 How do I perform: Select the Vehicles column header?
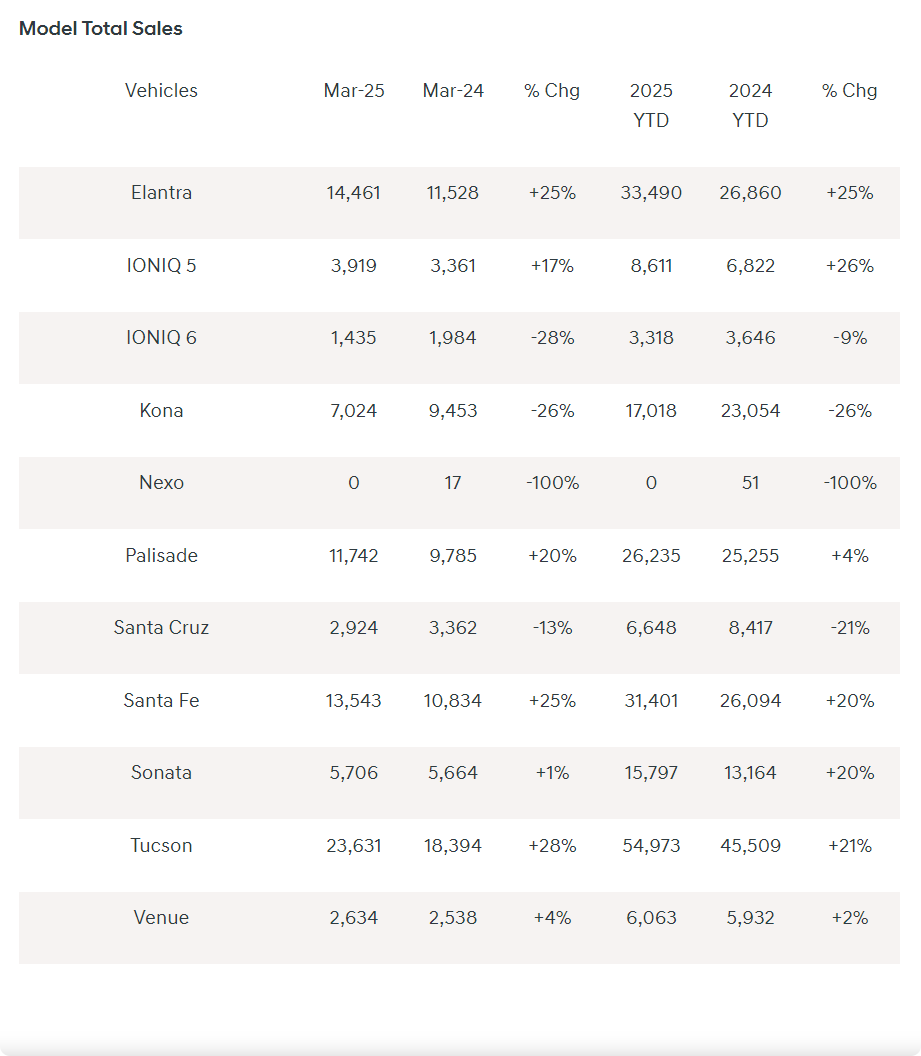161,90
